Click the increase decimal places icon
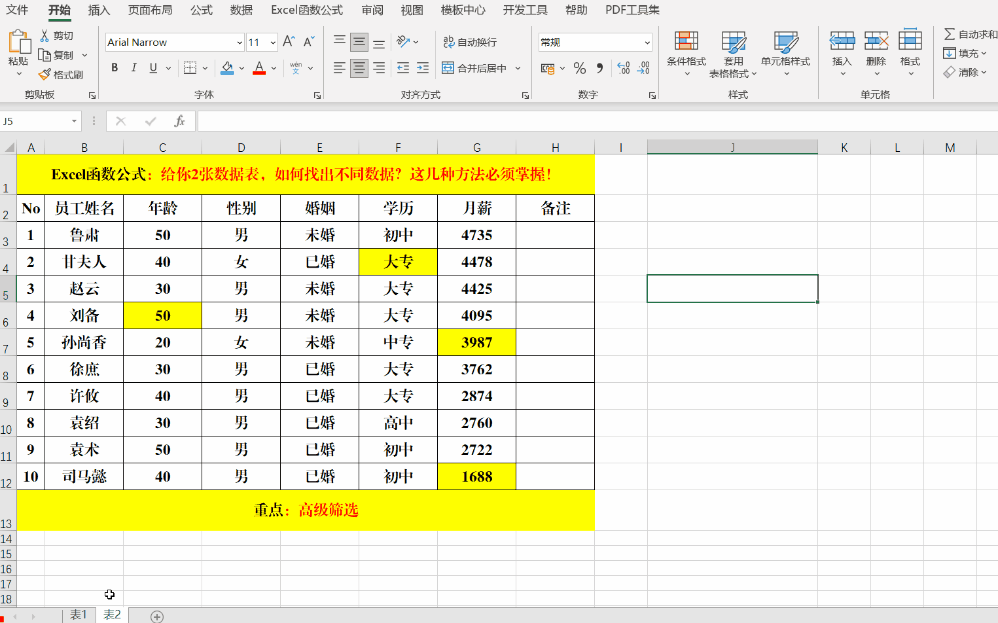 point(623,67)
